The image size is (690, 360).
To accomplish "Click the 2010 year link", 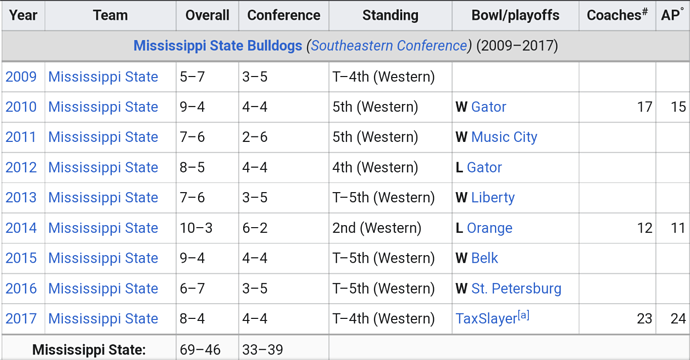I will 21,107.
